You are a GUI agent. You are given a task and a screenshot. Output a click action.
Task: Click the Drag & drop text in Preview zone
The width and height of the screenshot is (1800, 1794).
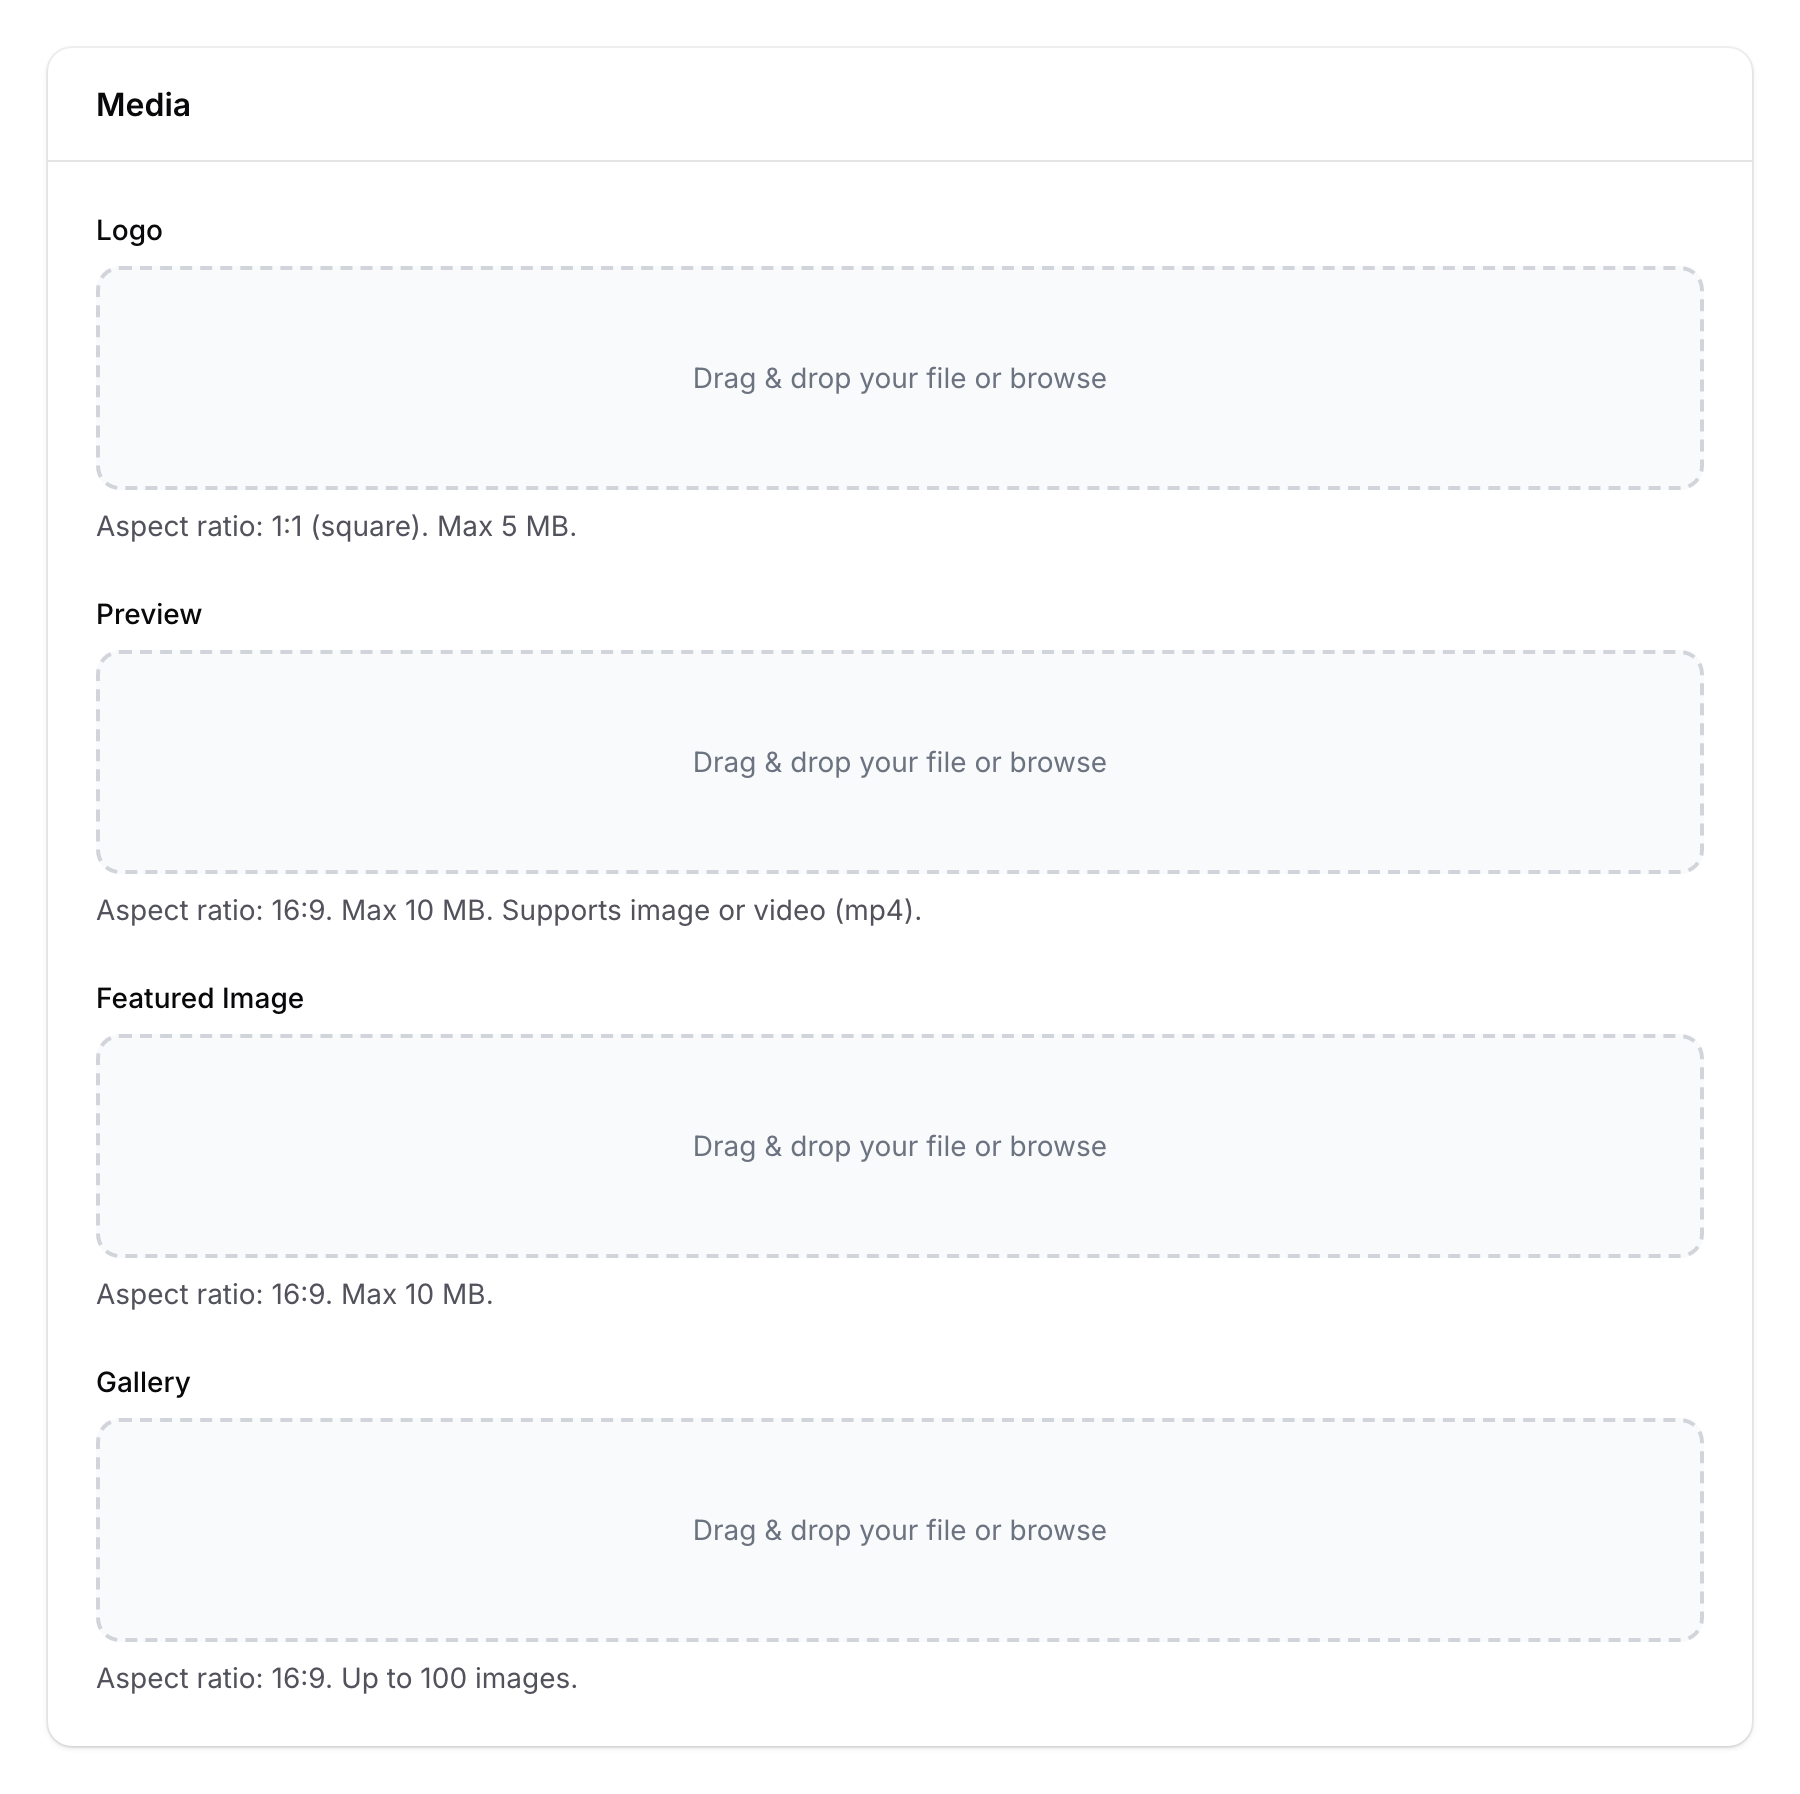(898, 762)
